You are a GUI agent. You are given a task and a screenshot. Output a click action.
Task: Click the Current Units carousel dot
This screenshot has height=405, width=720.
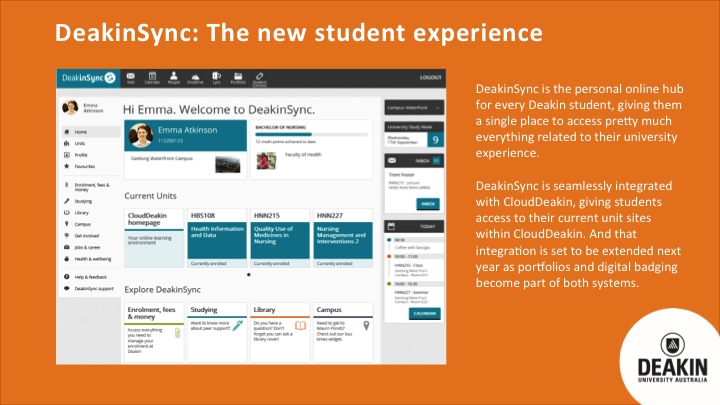coord(248,275)
